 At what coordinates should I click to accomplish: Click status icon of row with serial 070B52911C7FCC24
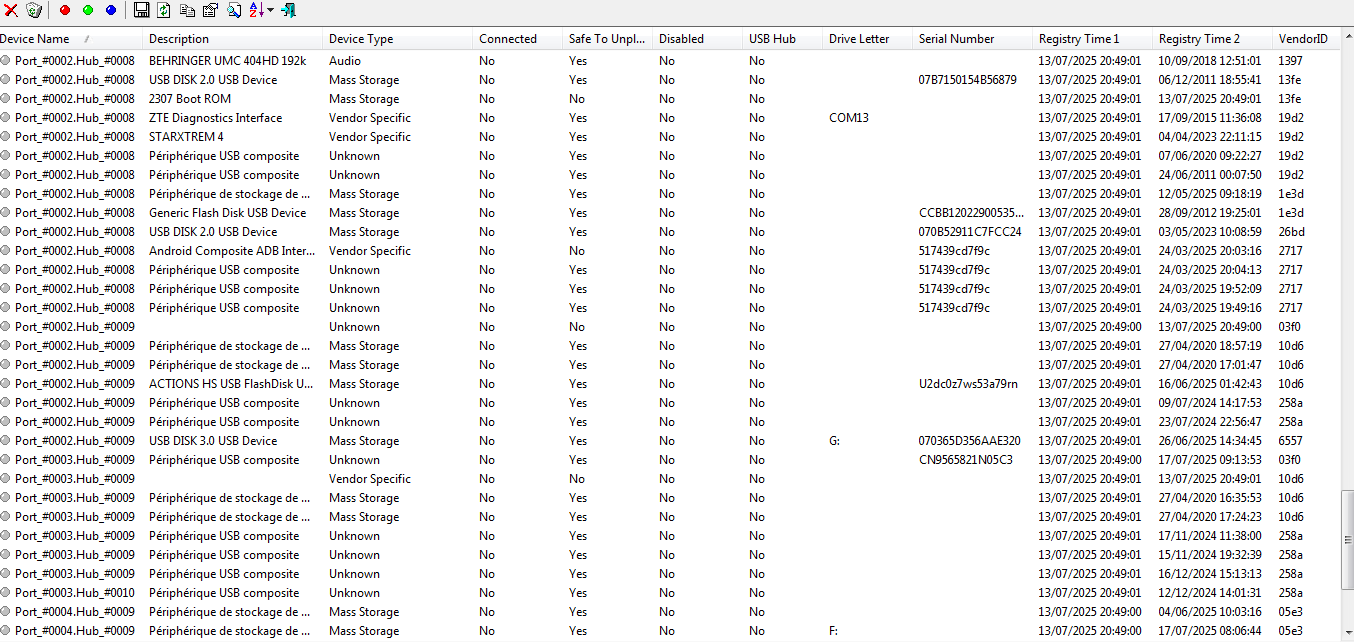pyautogui.click(x=6, y=231)
